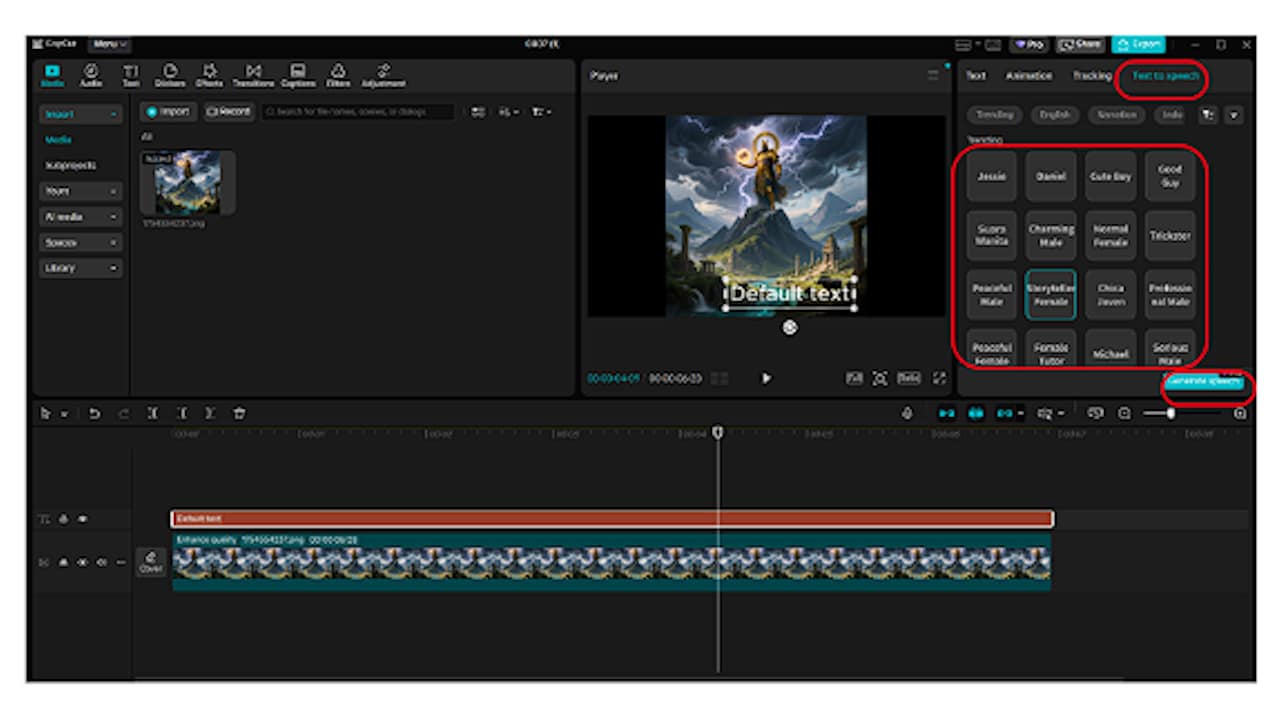Open the Adjustment panel icon

click(383, 75)
